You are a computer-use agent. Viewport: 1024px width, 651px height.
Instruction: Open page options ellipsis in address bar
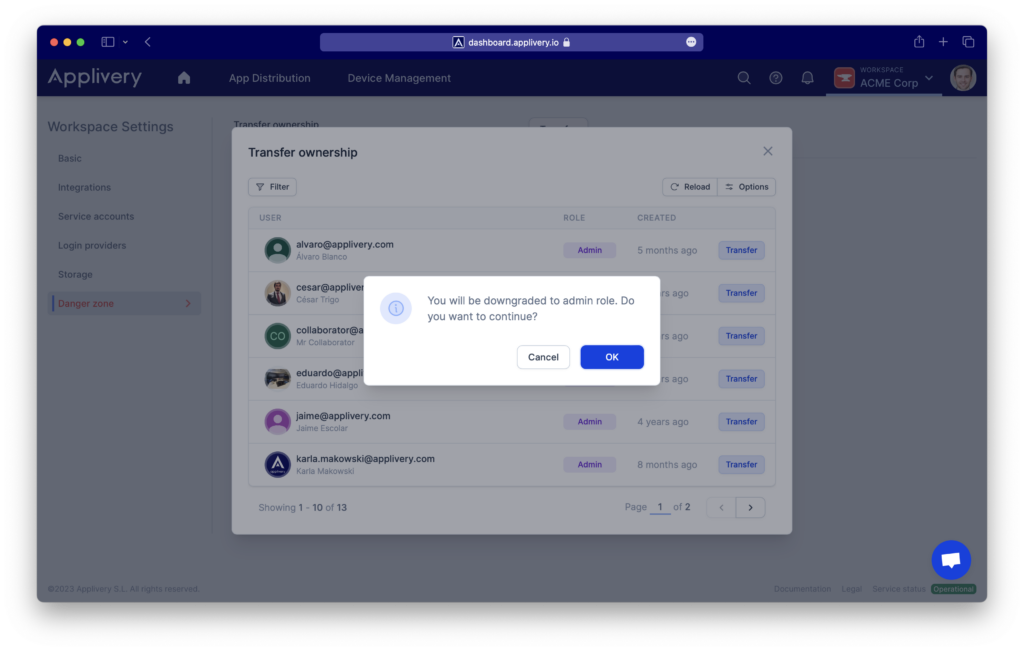(691, 42)
